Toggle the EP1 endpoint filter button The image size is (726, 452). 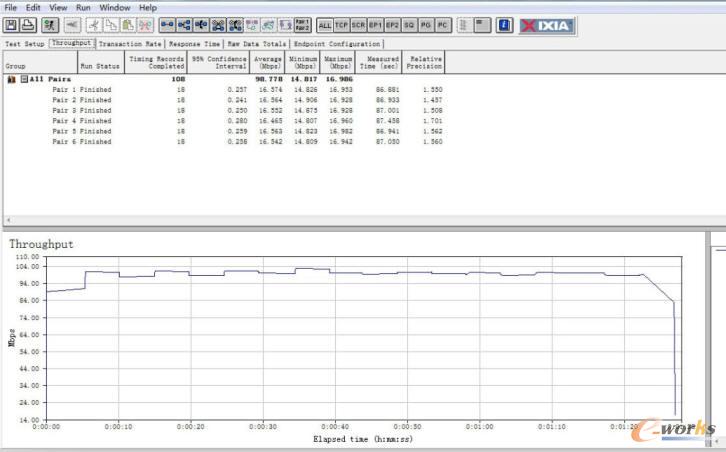(375, 24)
